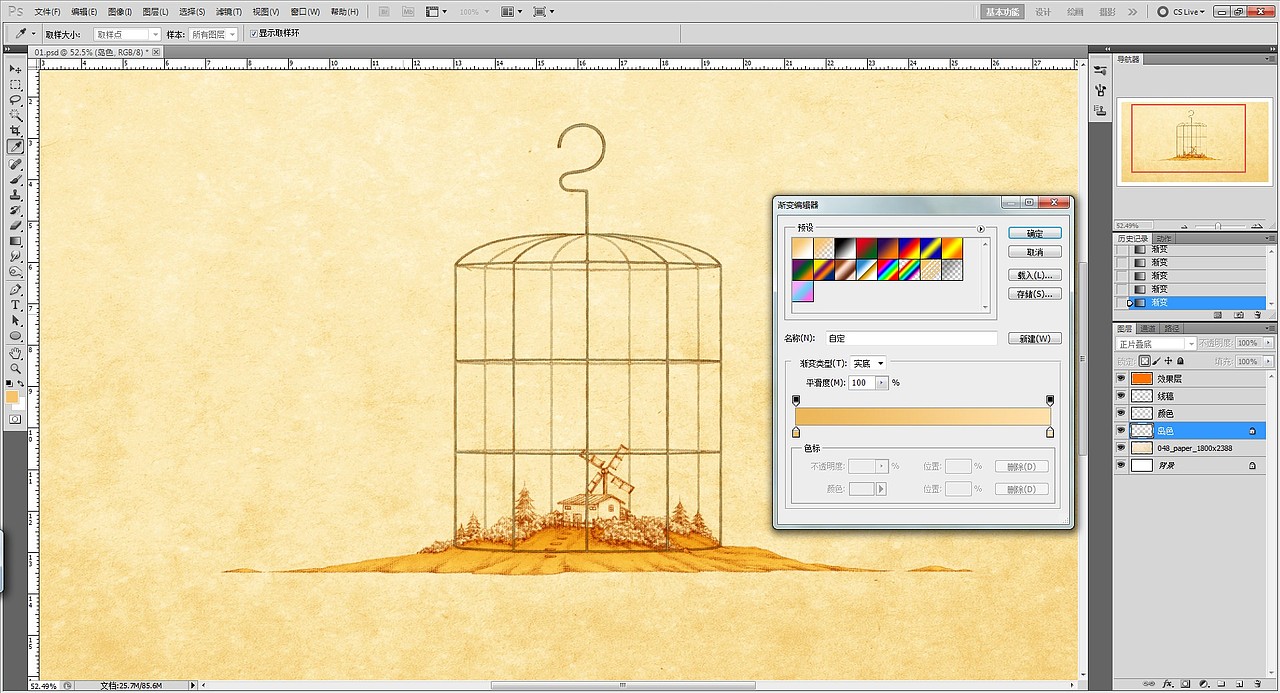
Task: Swap foreground and background colors
Action: 22,383
